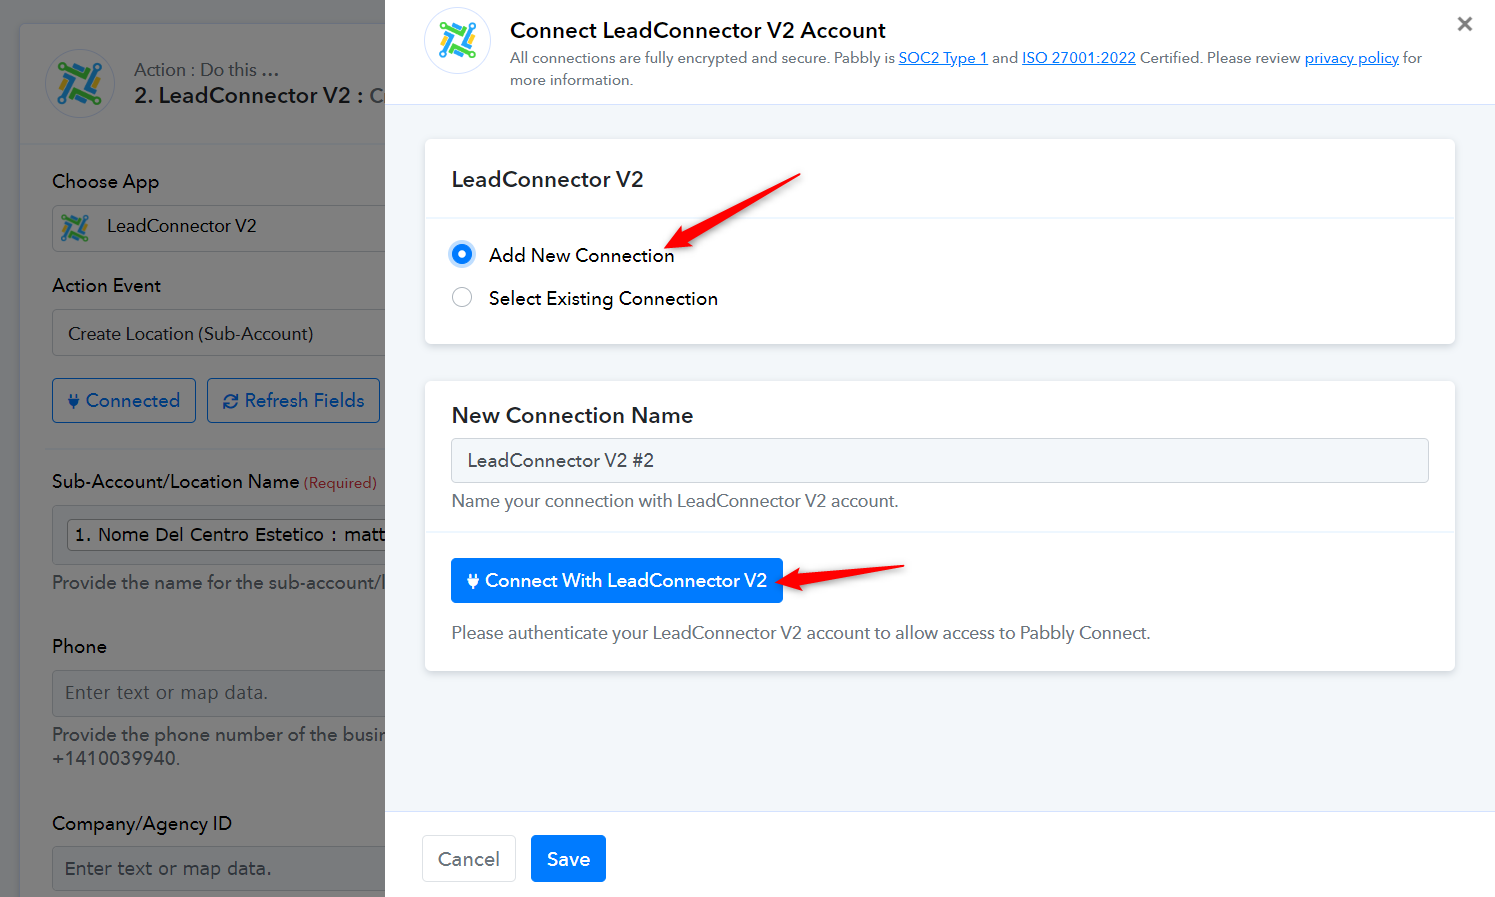Select the Add New Connection radio button
The height and width of the screenshot is (897, 1495).
tap(462, 254)
